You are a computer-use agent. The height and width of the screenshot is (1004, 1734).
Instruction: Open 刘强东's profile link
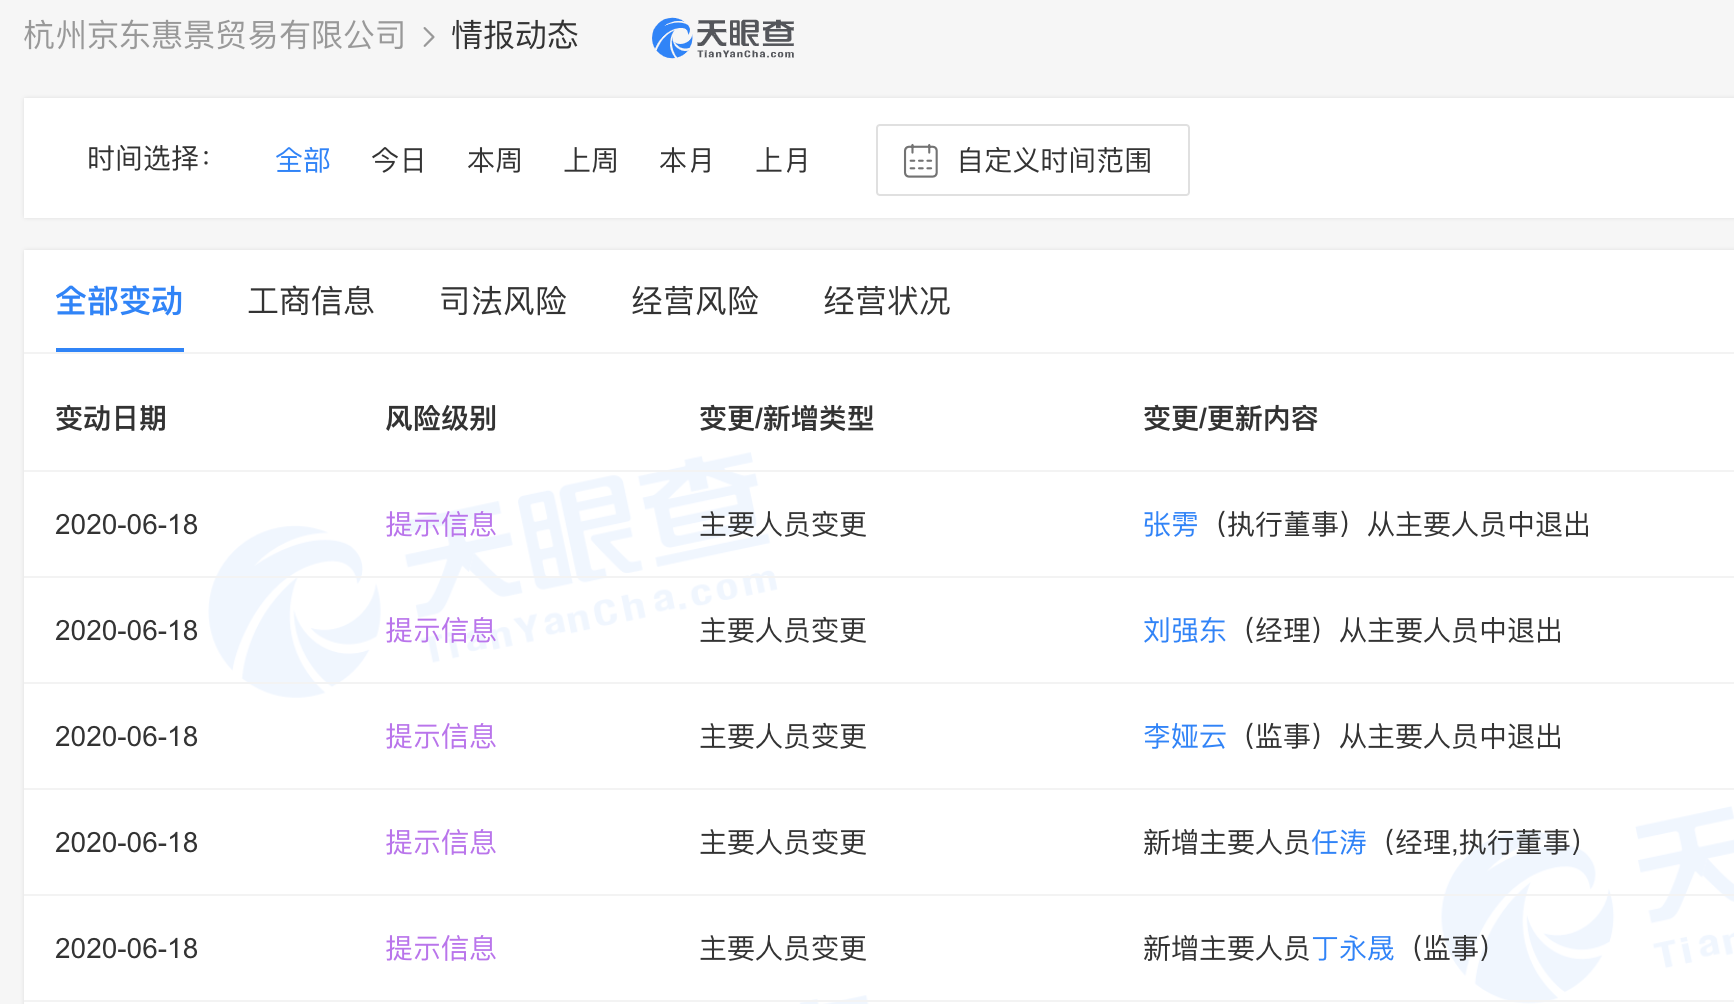coord(1184,630)
